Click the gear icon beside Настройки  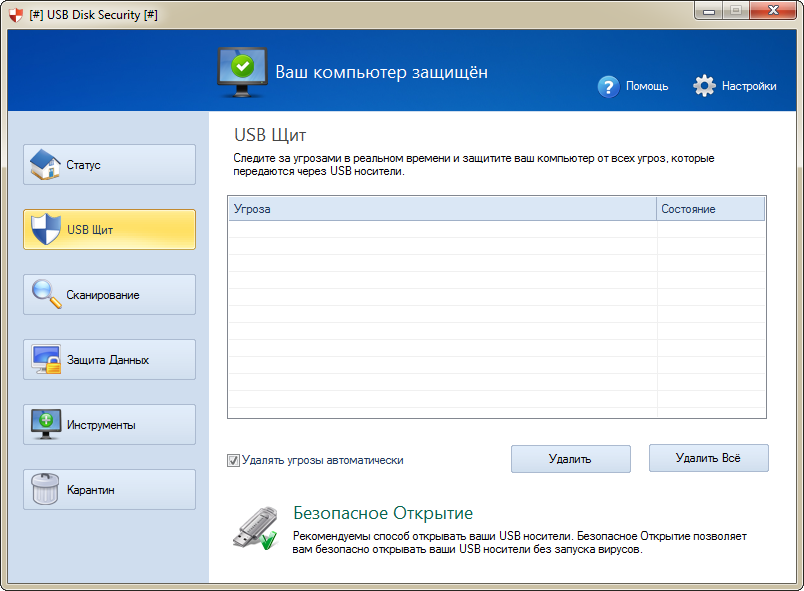(703, 86)
